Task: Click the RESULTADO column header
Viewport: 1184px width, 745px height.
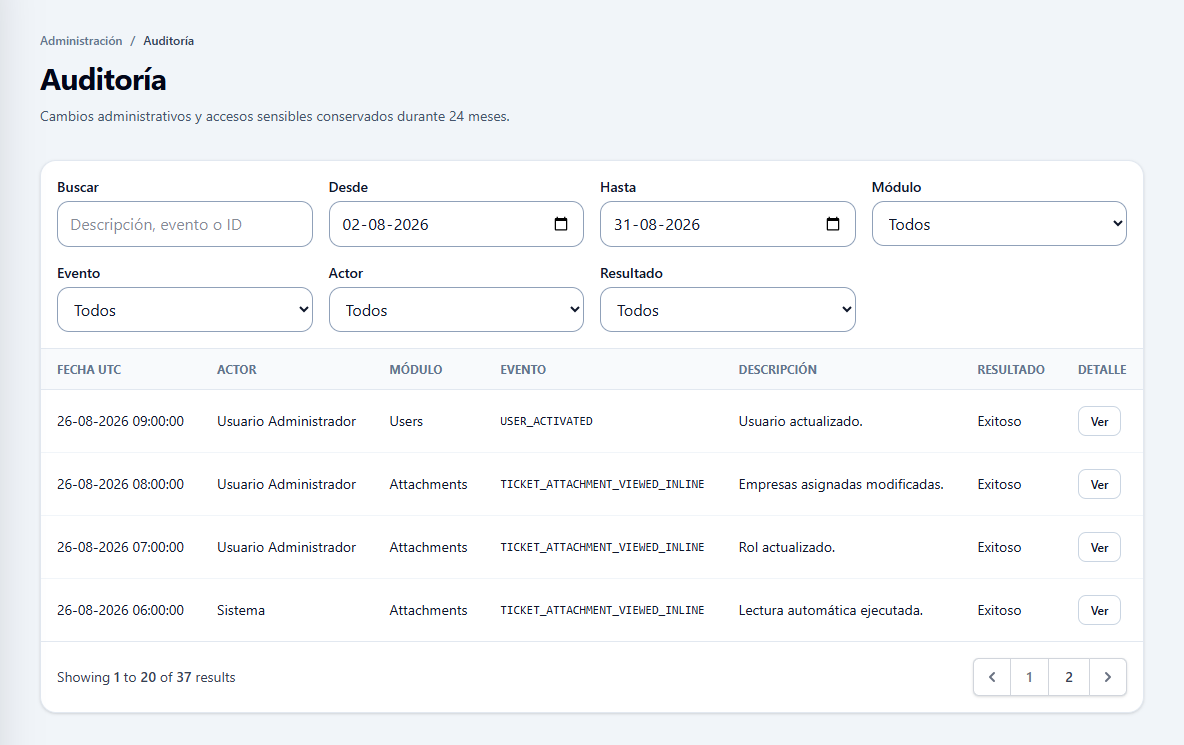Action: point(1011,370)
